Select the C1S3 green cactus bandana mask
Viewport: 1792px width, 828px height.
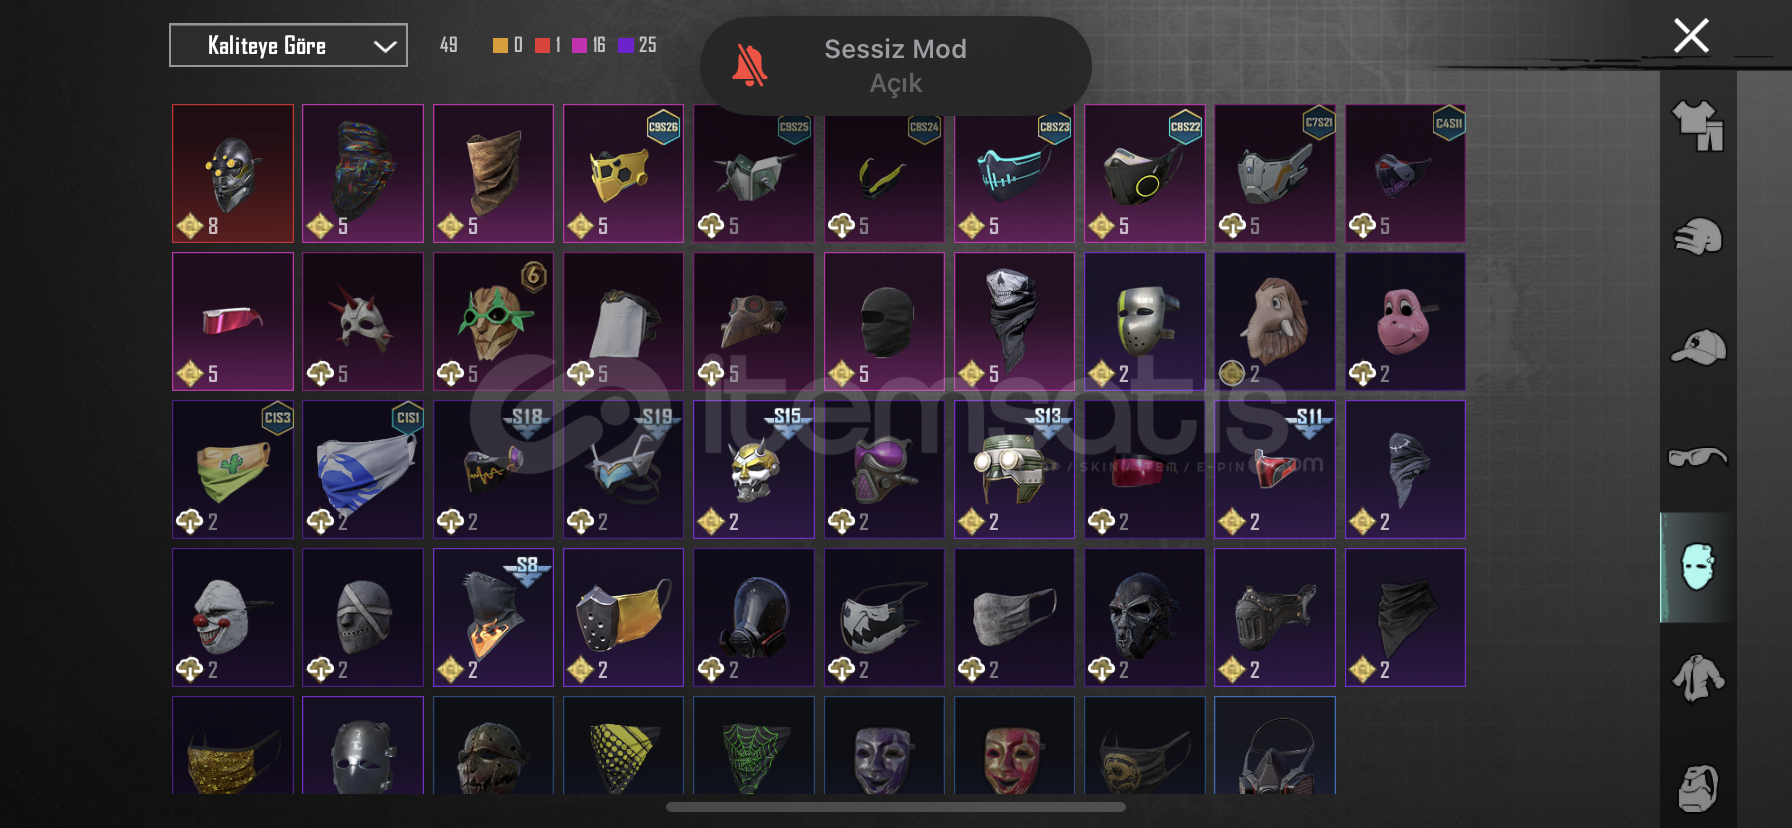[233, 469]
